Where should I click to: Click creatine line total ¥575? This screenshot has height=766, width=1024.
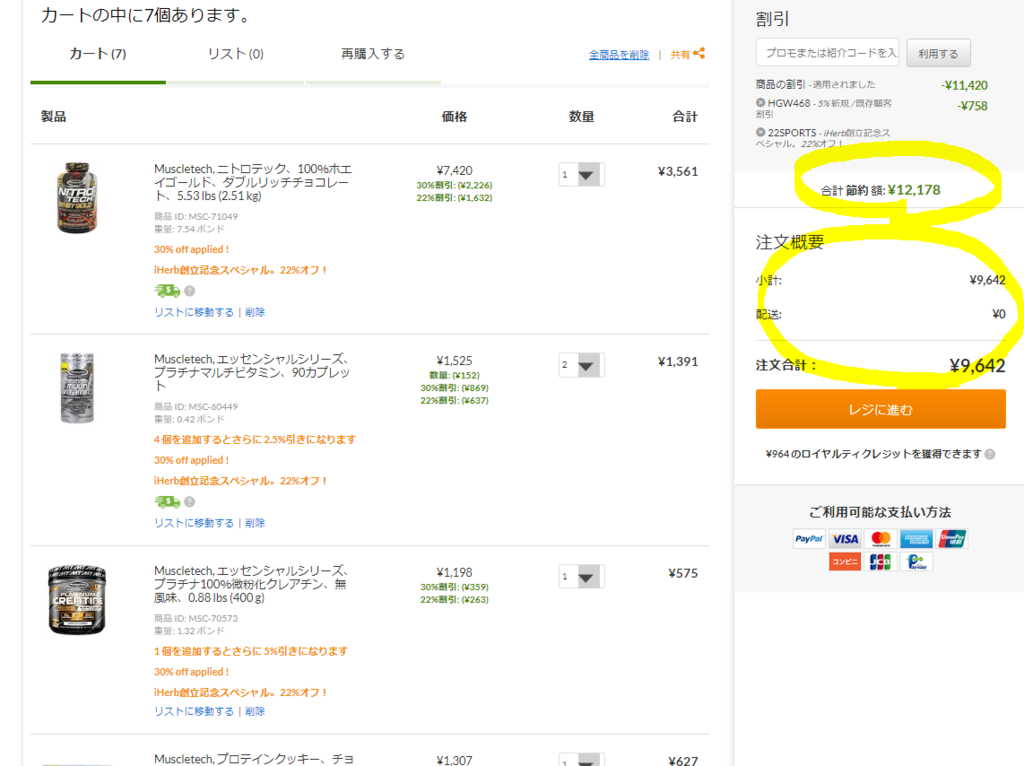pos(683,573)
